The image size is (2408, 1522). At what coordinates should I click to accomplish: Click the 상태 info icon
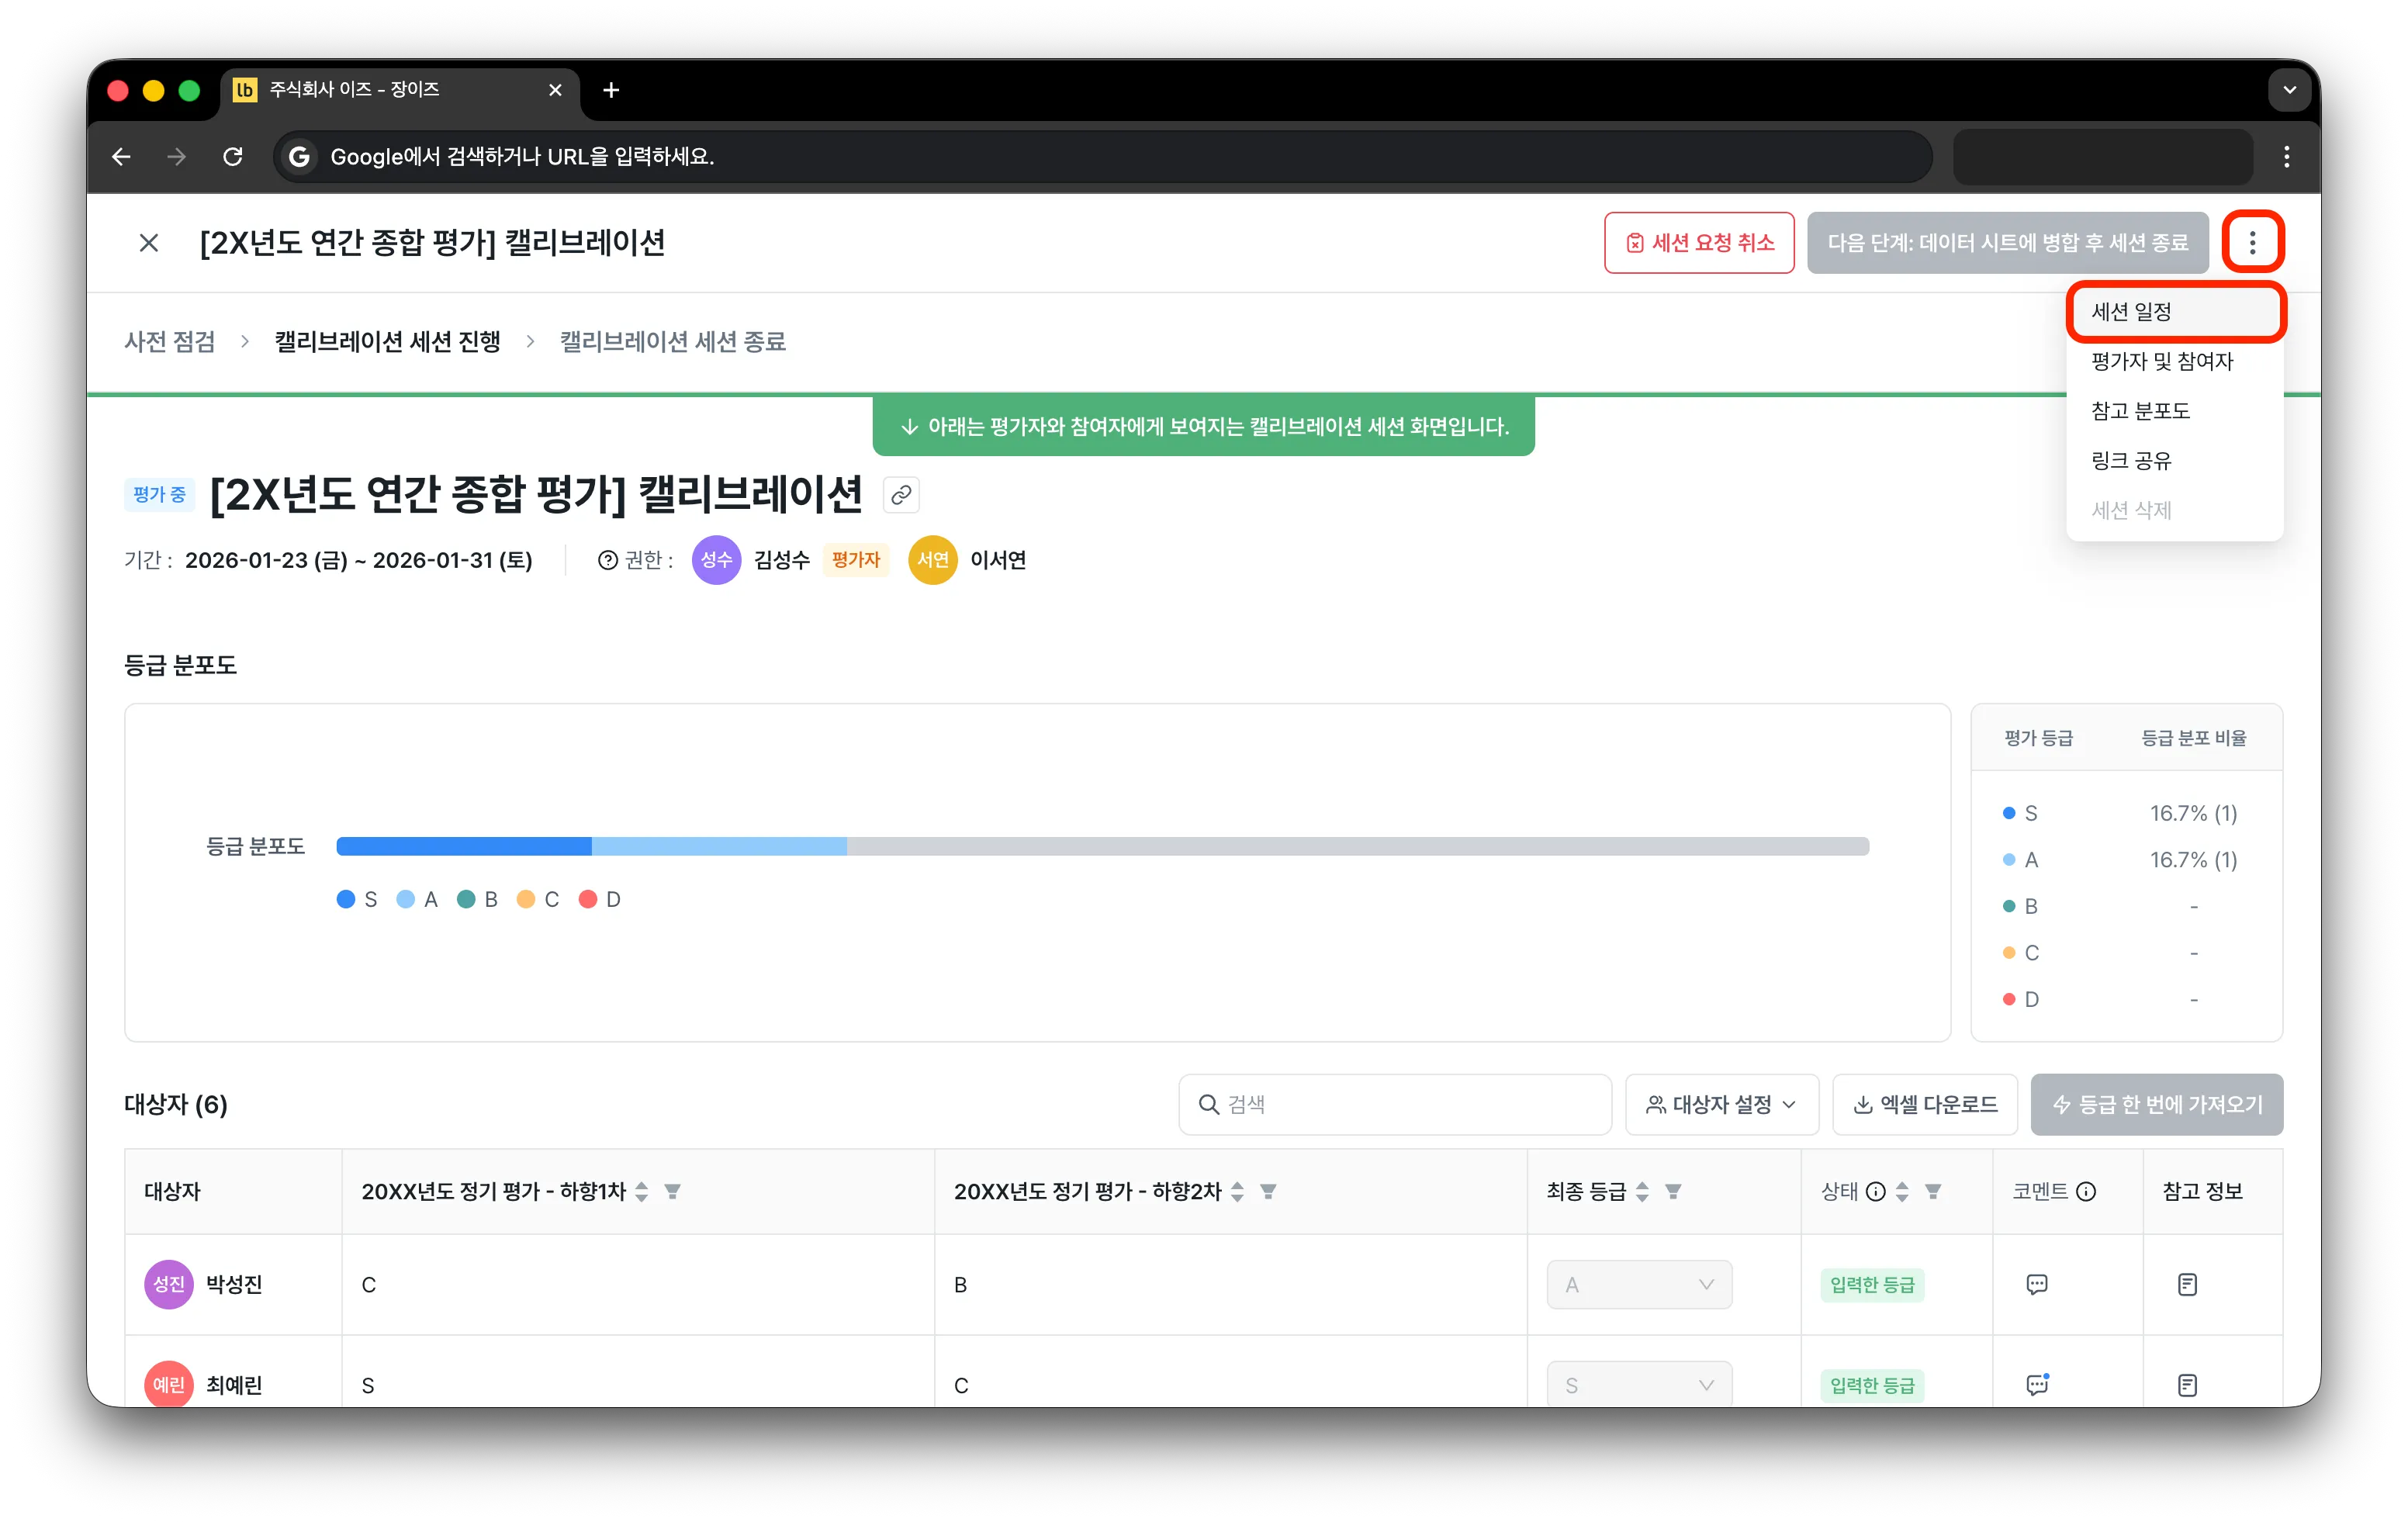click(x=1876, y=1191)
